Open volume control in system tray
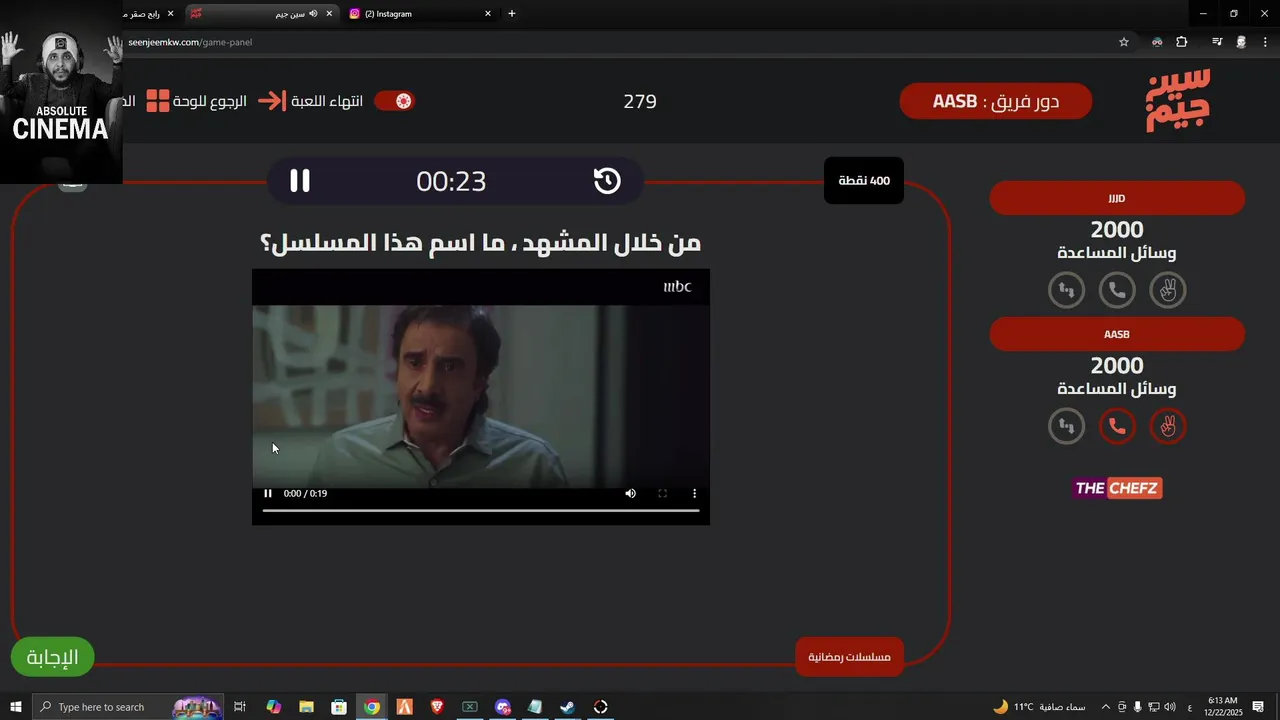Viewport: 1280px width, 720px height. click(1170, 707)
